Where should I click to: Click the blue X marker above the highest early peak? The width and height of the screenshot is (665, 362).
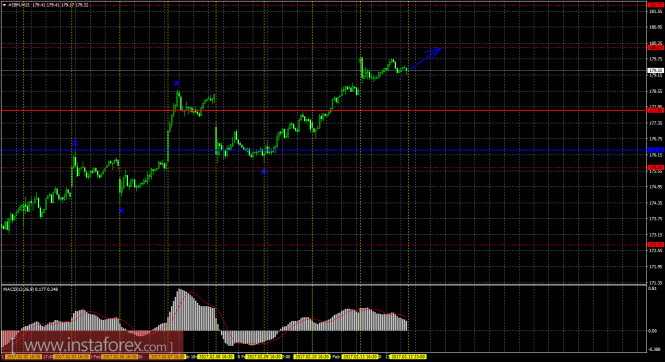pyautogui.click(x=176, y=83)
